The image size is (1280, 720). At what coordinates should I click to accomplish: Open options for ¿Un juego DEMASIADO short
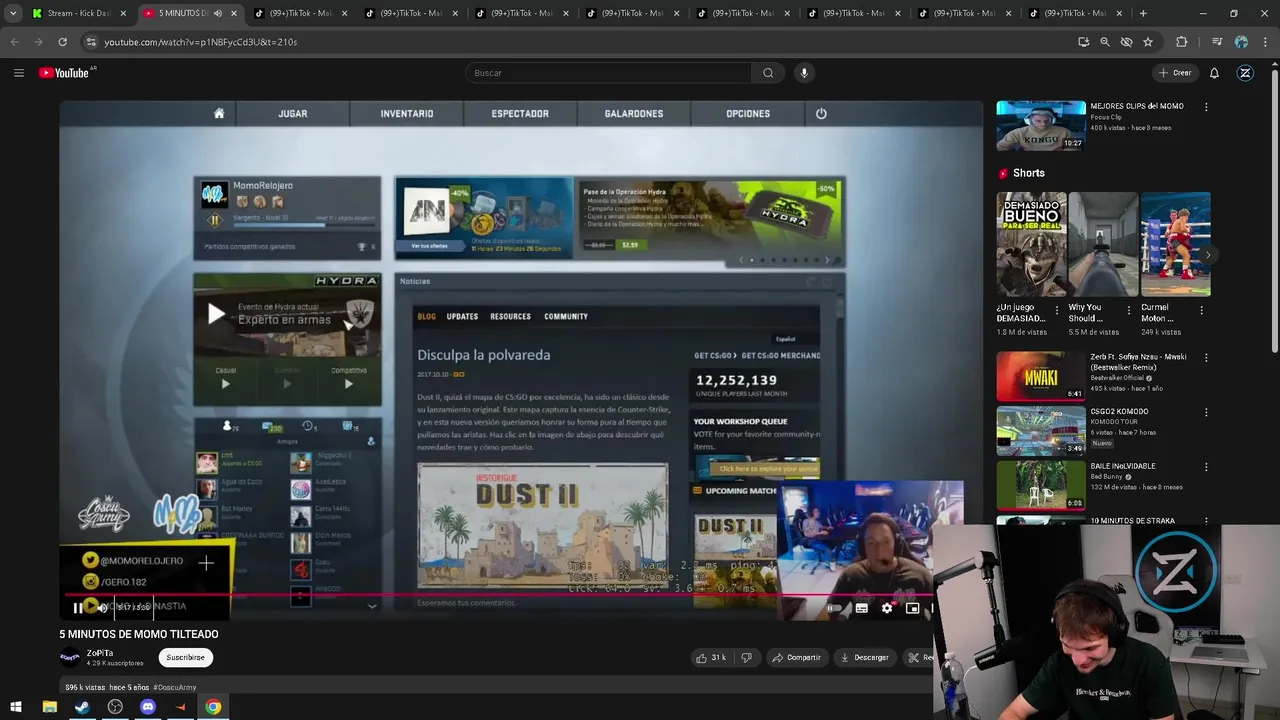click(1056, 311)
